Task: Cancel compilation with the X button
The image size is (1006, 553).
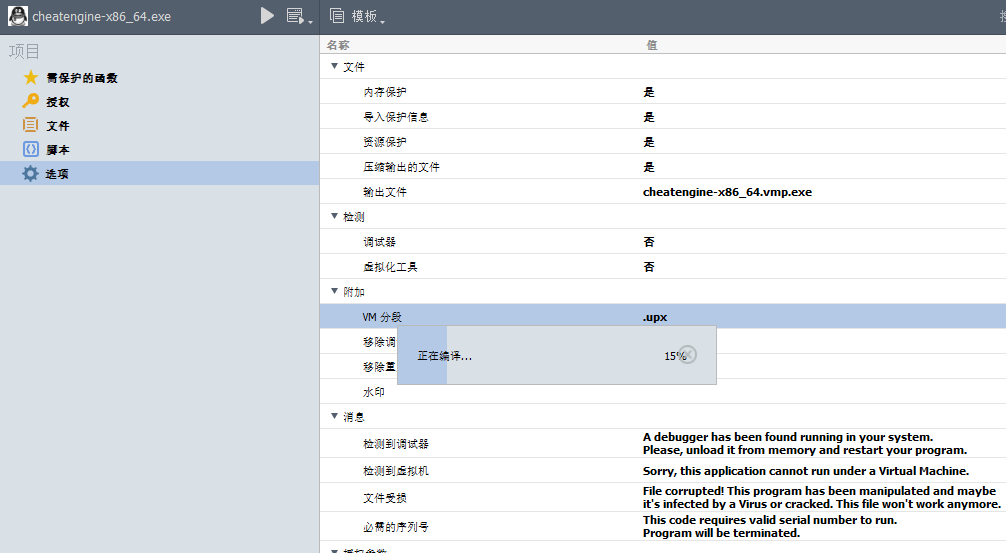Action: (688, 355)
